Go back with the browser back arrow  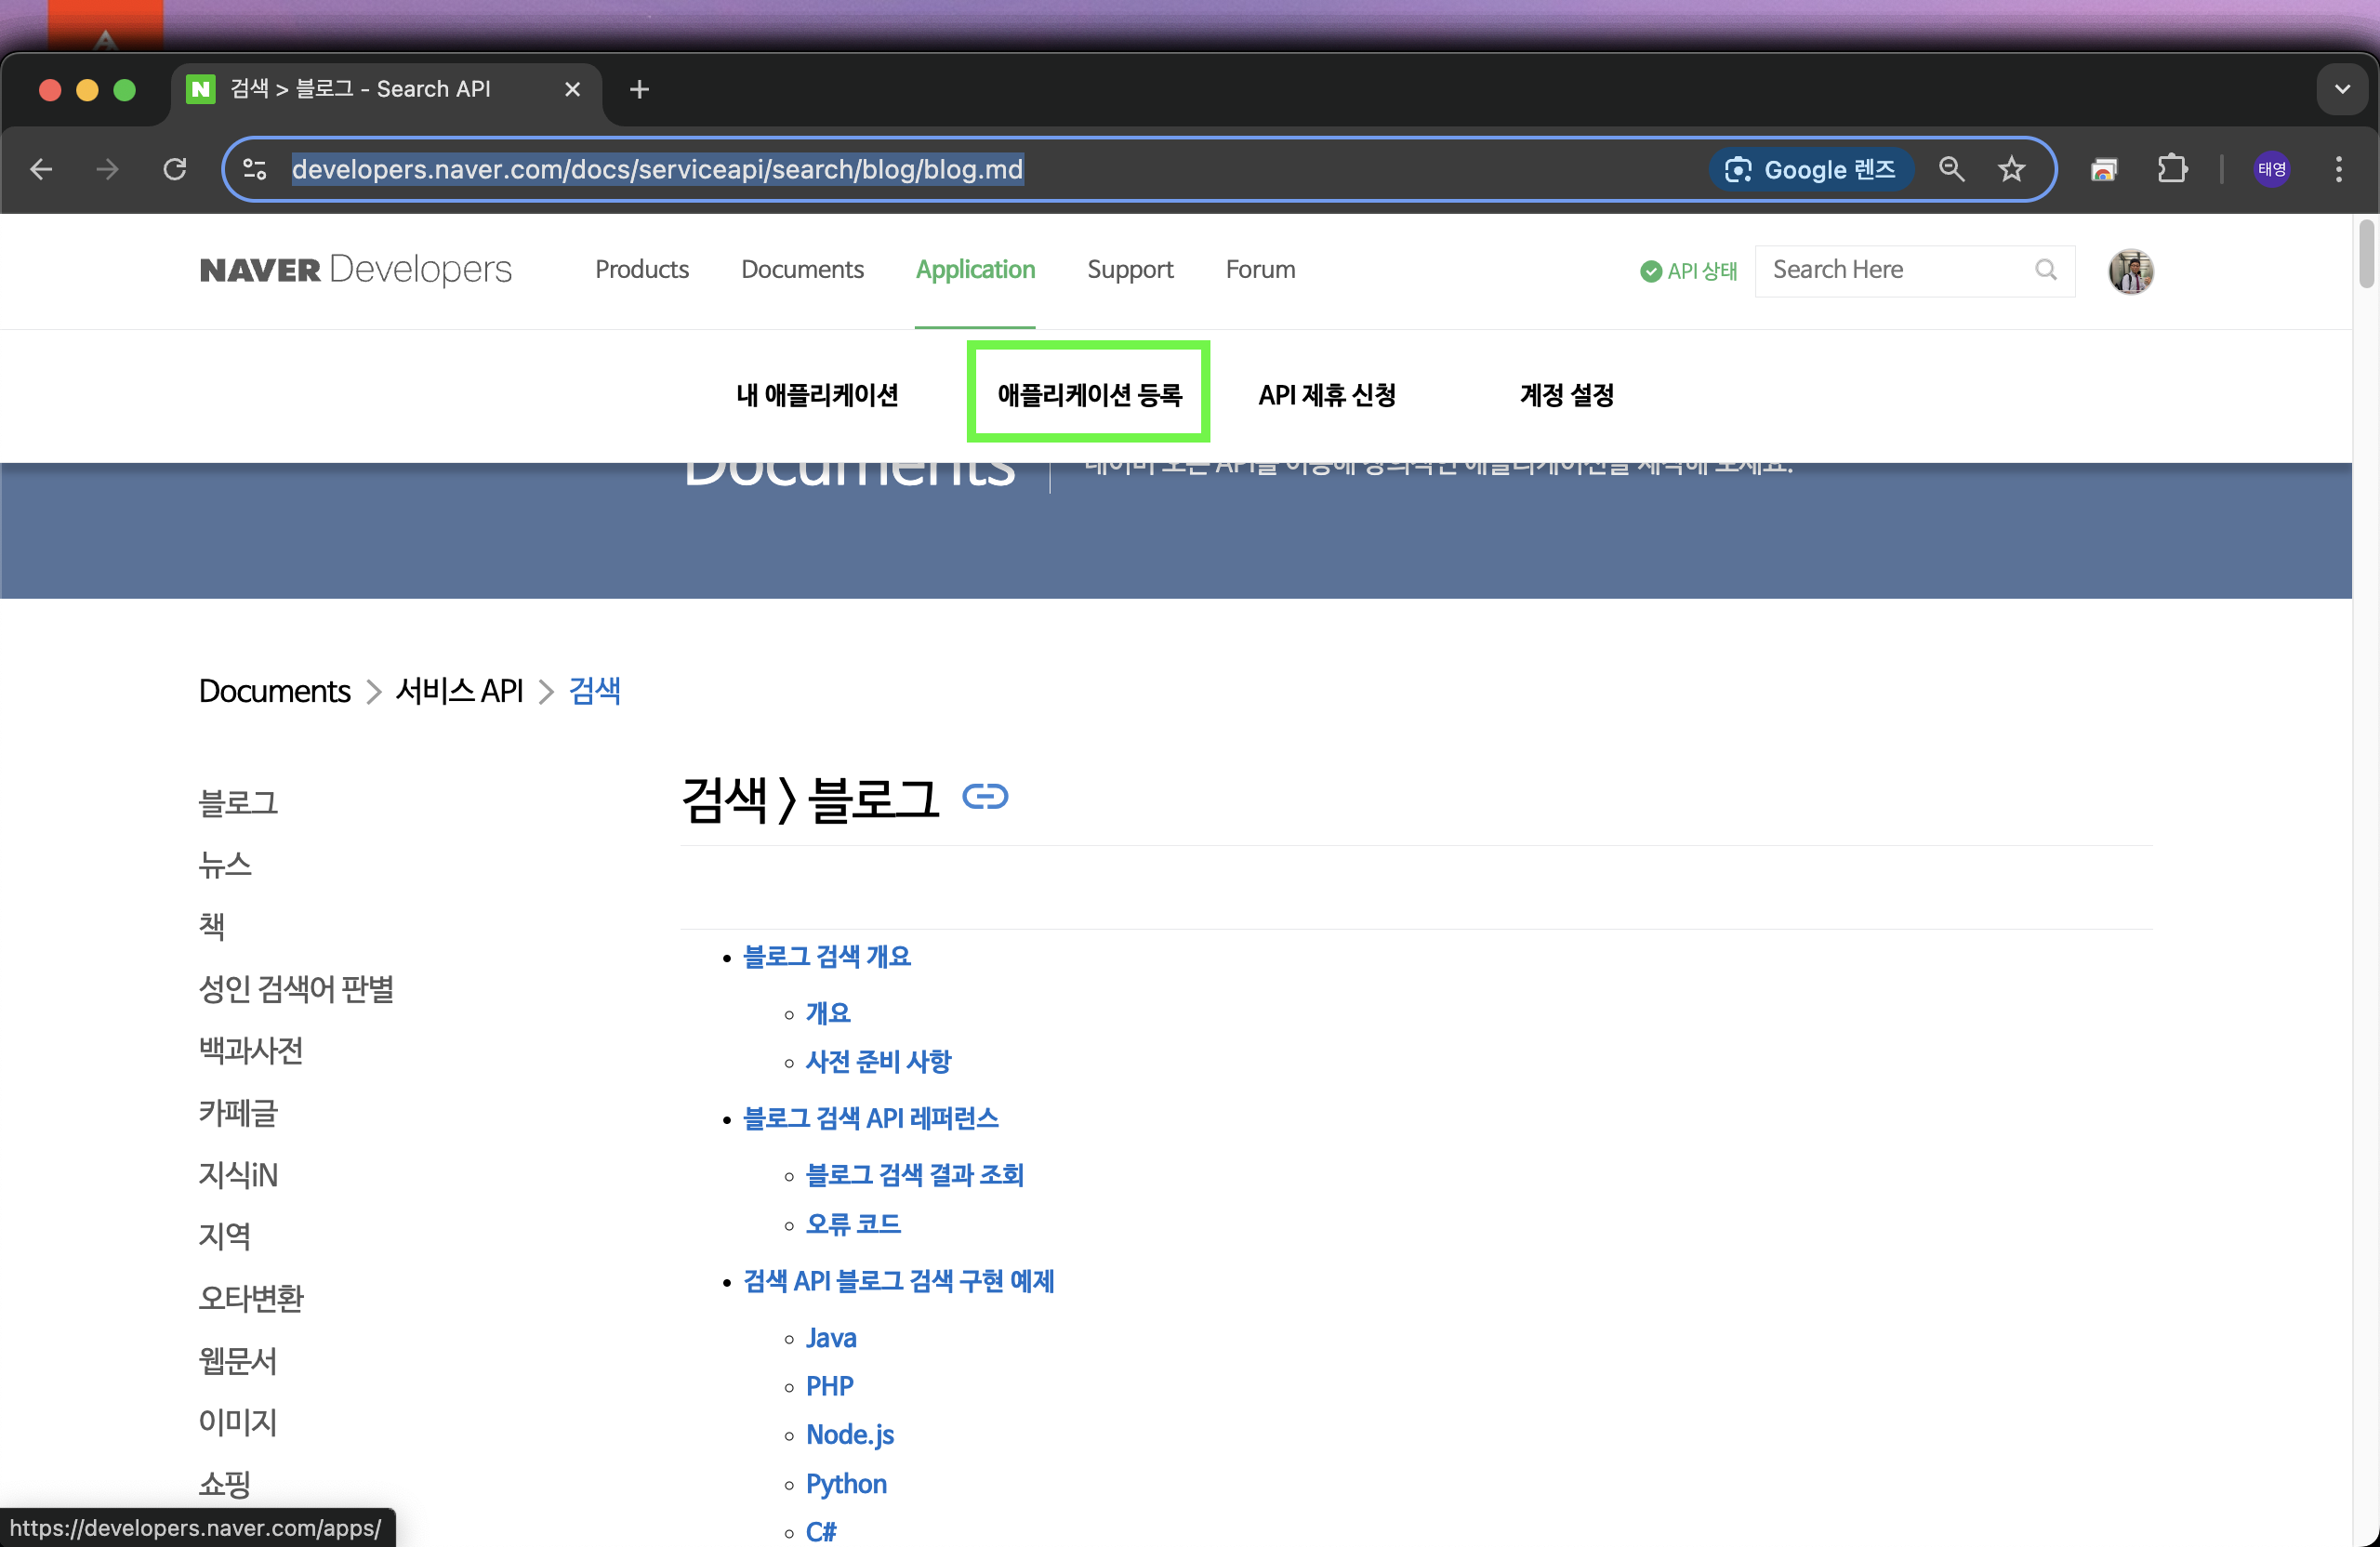(41, 169)
